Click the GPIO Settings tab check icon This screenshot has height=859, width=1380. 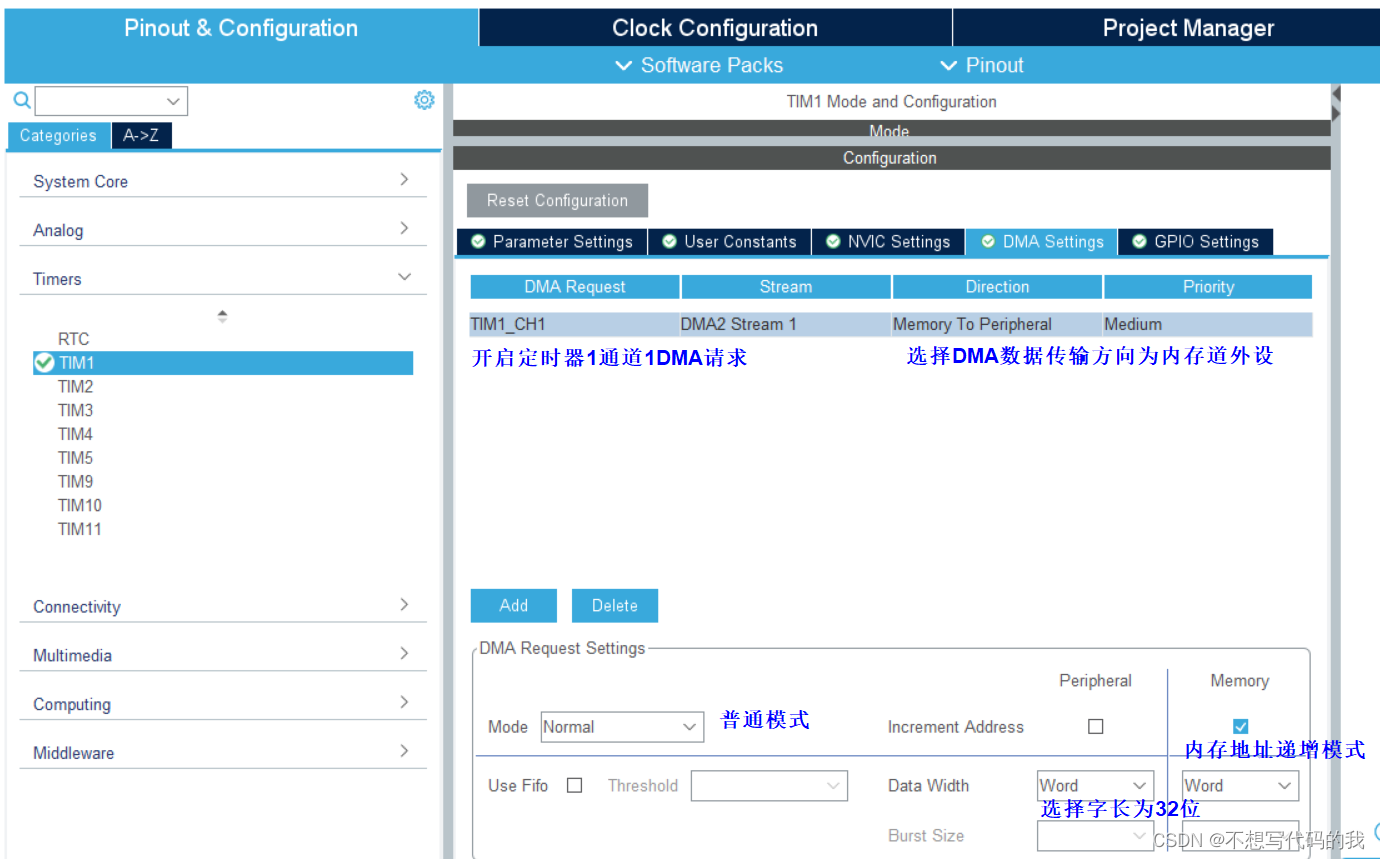point(1139,242)
